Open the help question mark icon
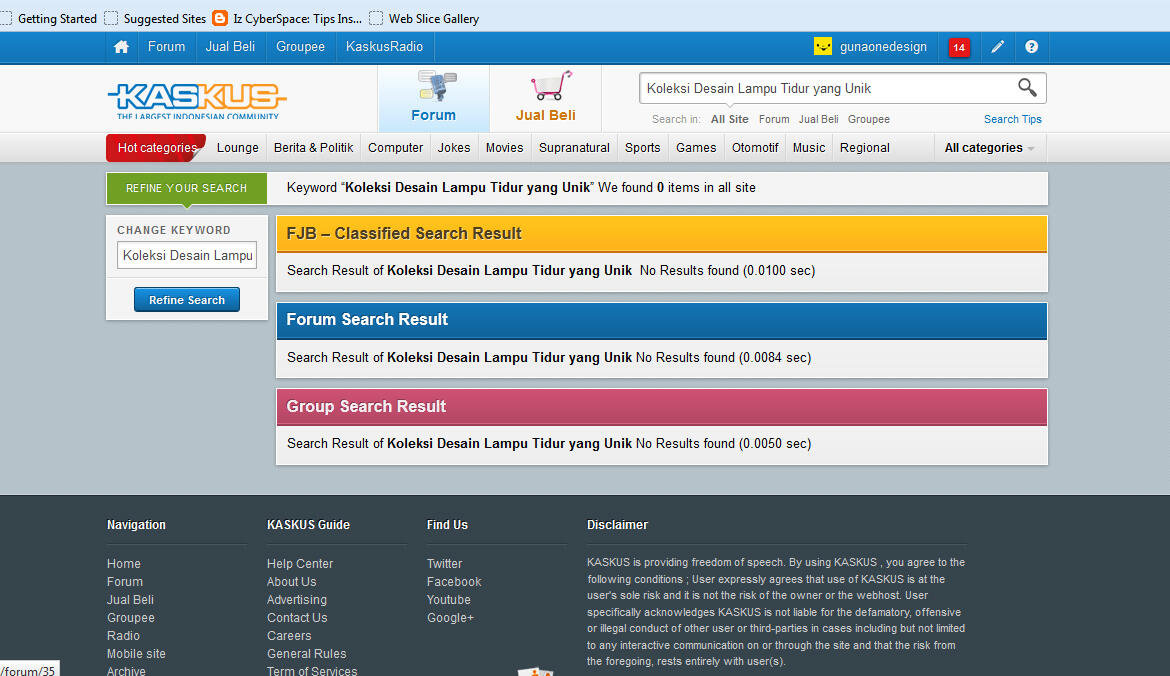This screenshot has height=676, width=1170. [1031, 47]
